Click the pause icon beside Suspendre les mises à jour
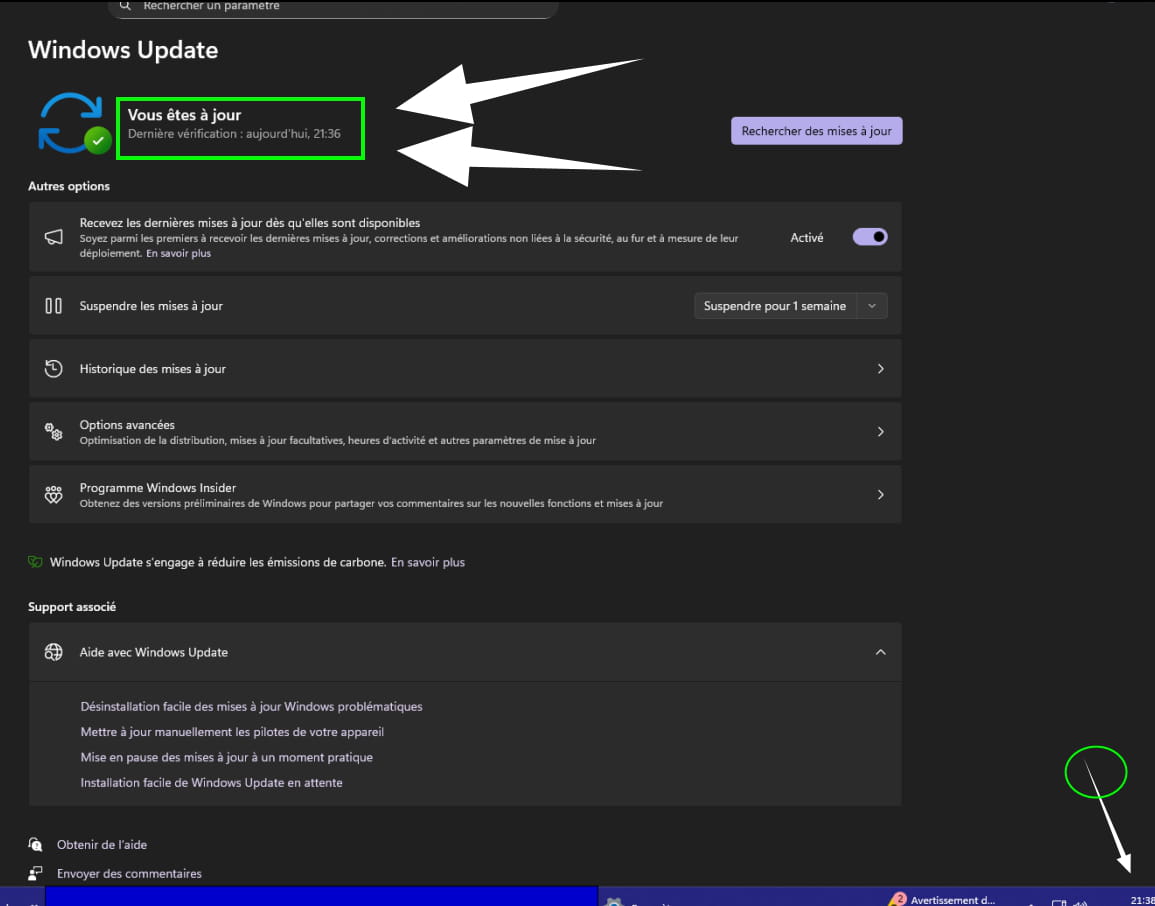Viewport: 1155px width, 906px height. tap(54, 306)
